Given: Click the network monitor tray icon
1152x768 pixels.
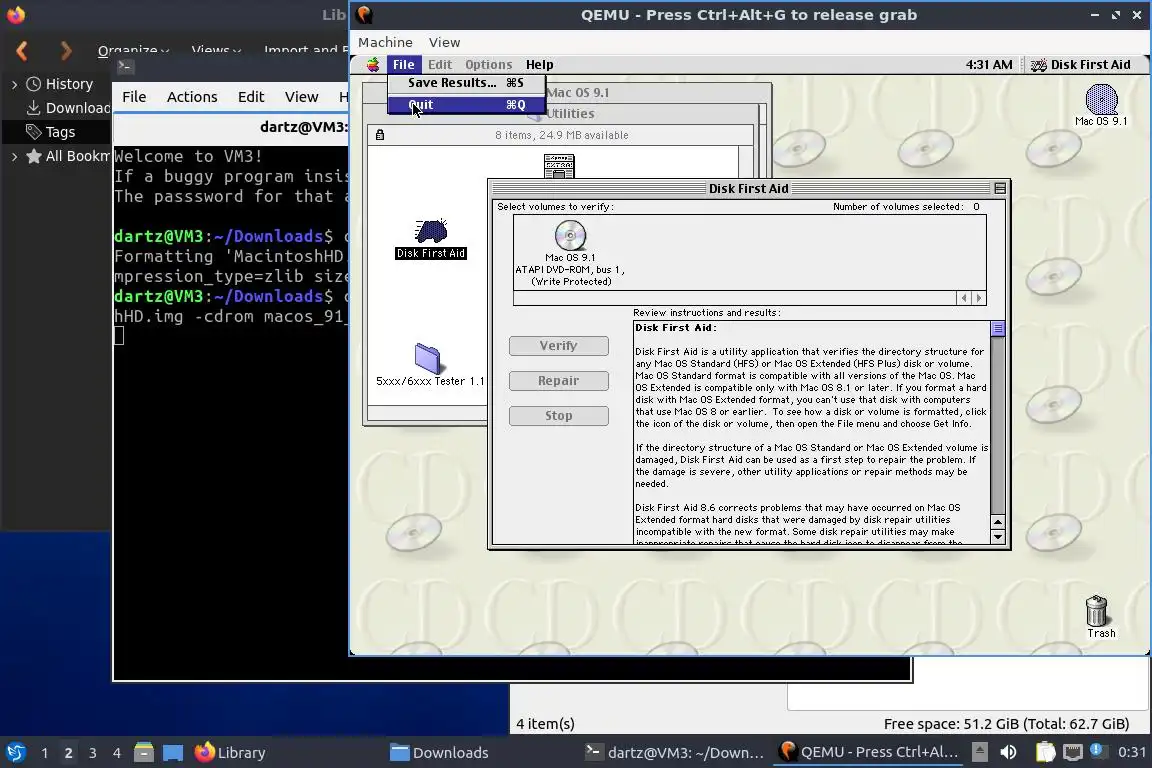Looking at the screenshot, I should [x=1073, y=753].
